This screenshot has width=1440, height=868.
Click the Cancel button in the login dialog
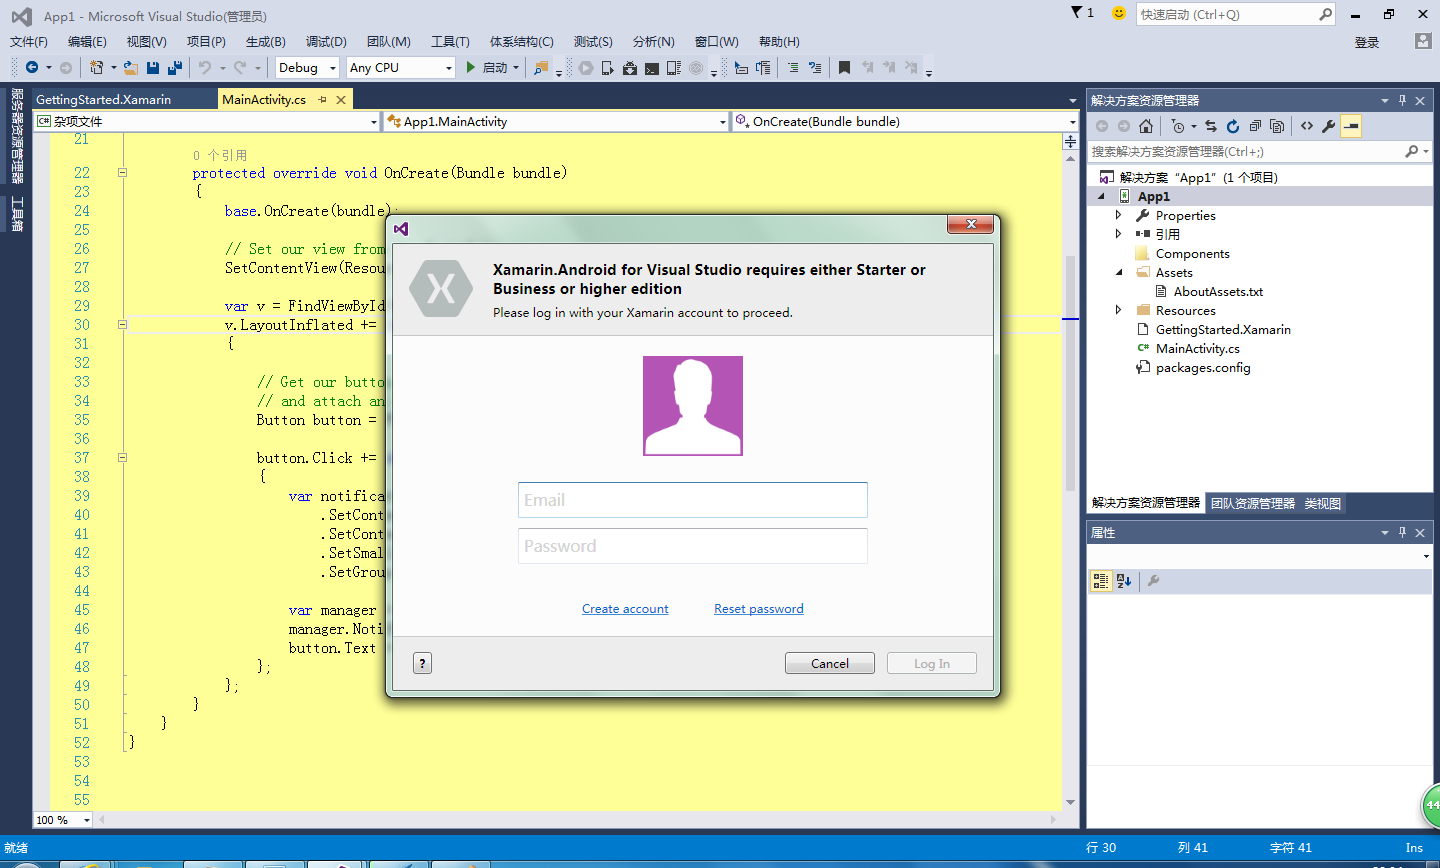pos(830,663)
